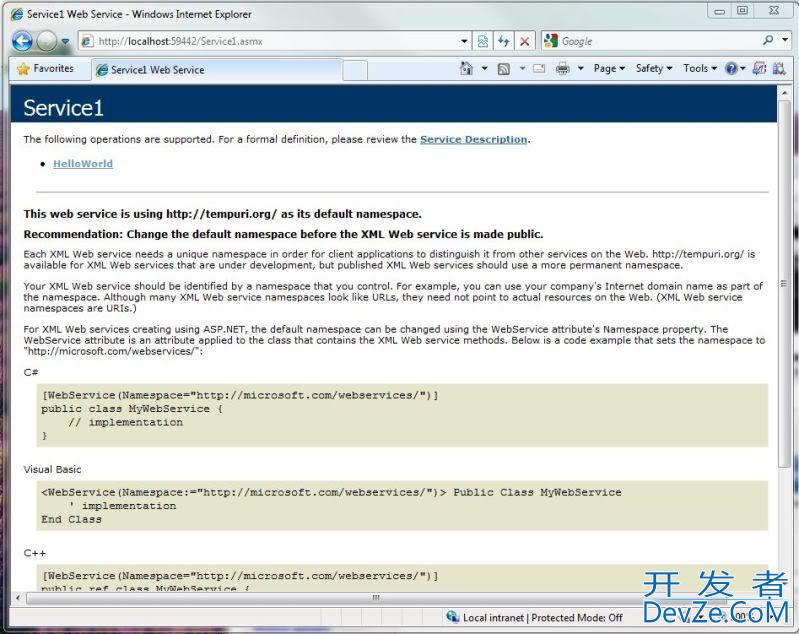Viewport: 799px width, 634px height.
Task: Click 'Local intranet | Protected Mode: Off' status text
Action: 543,618
